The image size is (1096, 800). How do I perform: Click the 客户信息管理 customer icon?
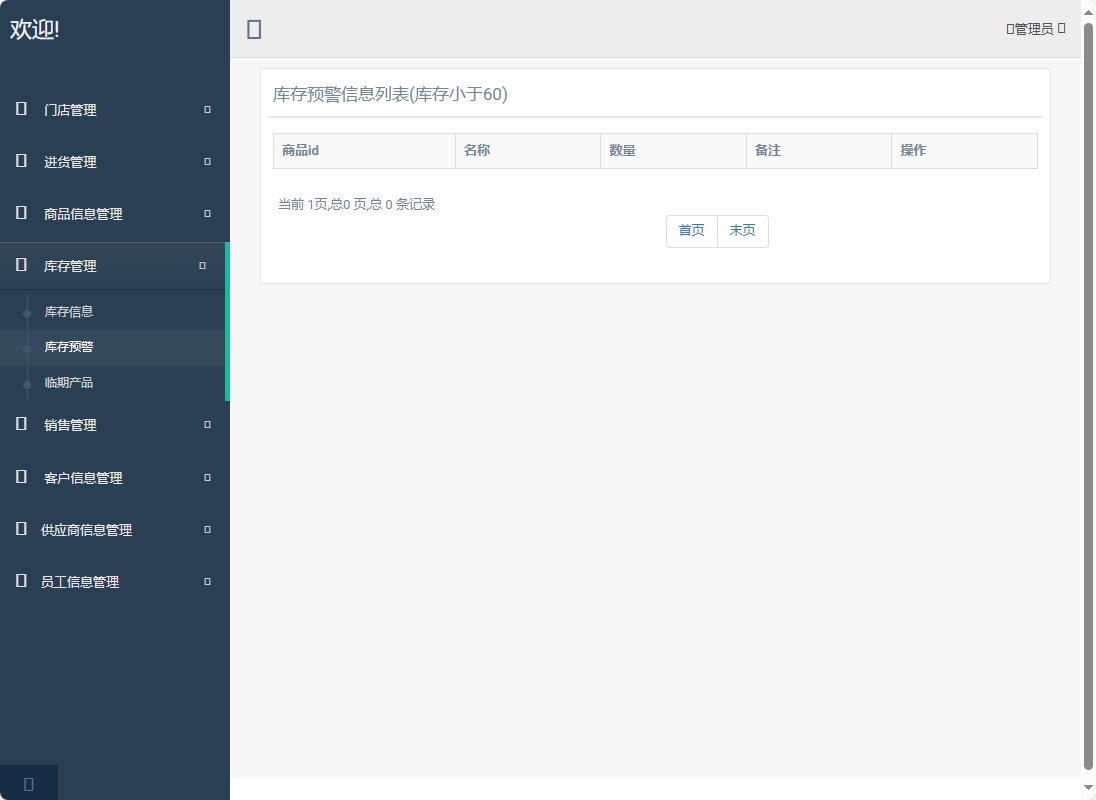[x=20, y=477]
